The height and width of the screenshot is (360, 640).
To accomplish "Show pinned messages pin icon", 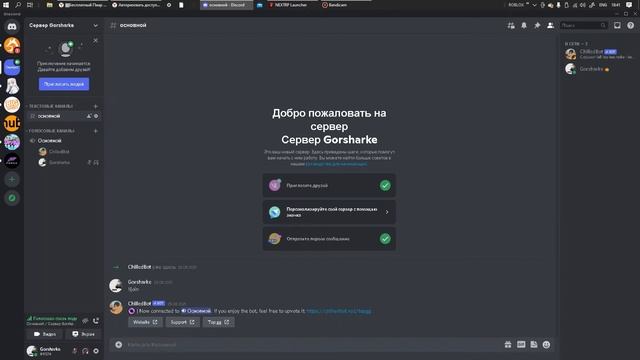I will tap(537, 25).
